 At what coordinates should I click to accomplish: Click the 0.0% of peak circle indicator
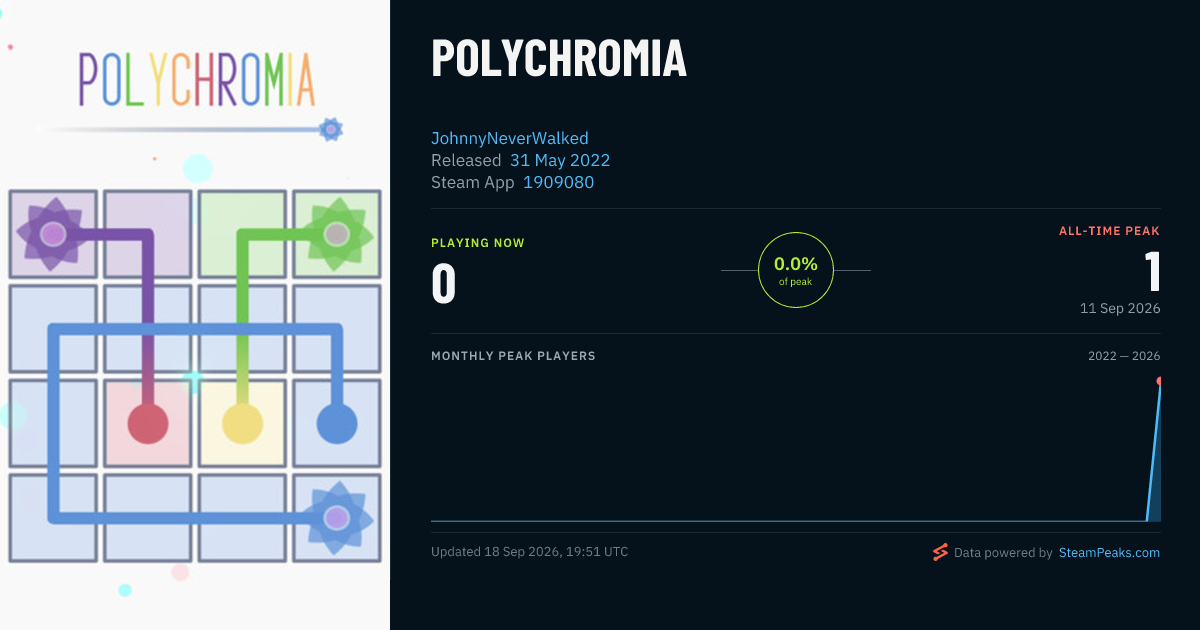tap(796, 270)
